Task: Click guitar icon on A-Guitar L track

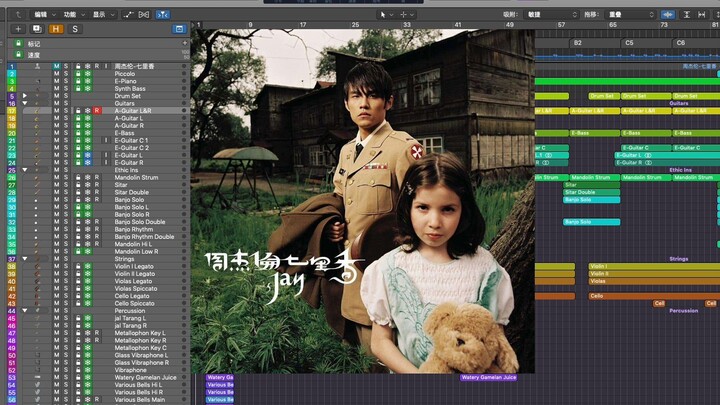Action: click(37, 118)
